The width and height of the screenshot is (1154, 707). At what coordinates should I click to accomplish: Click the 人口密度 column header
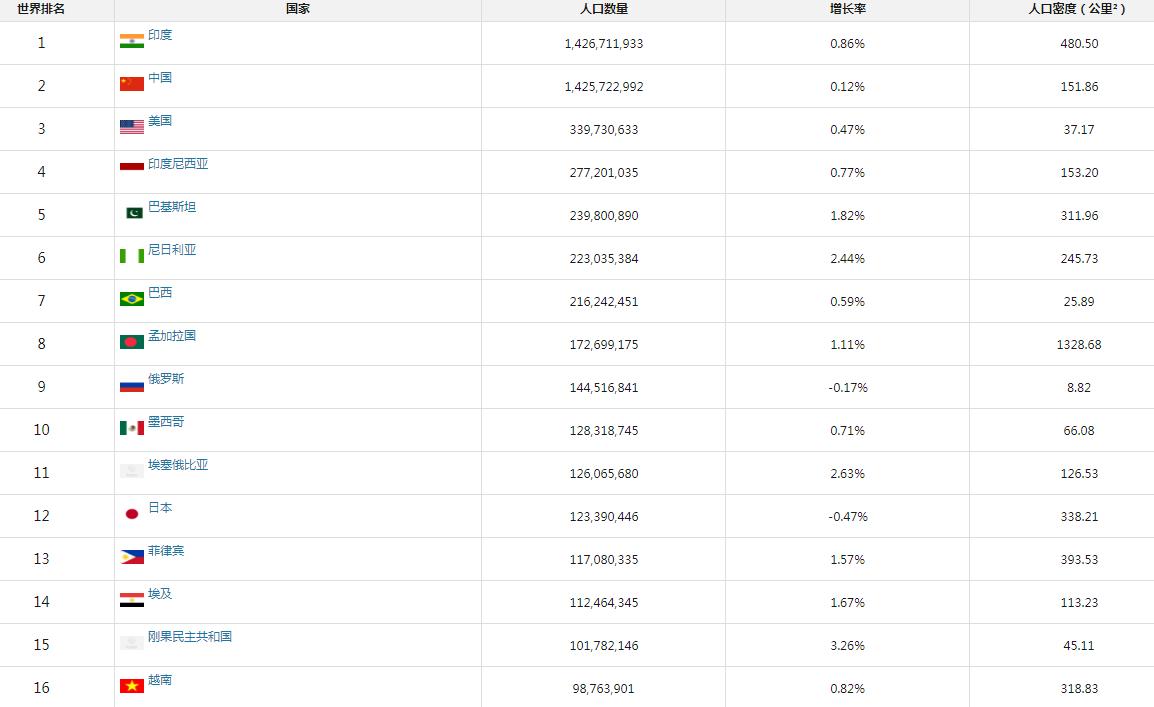pyautogui.click(x=1077, y=9)
